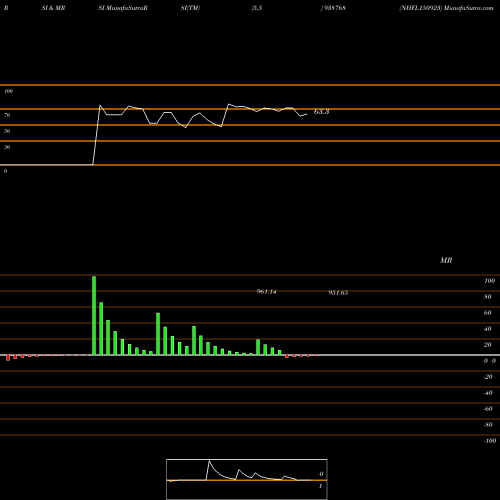Click the MR panel title

pyautogui.click(x=446, y=260)
